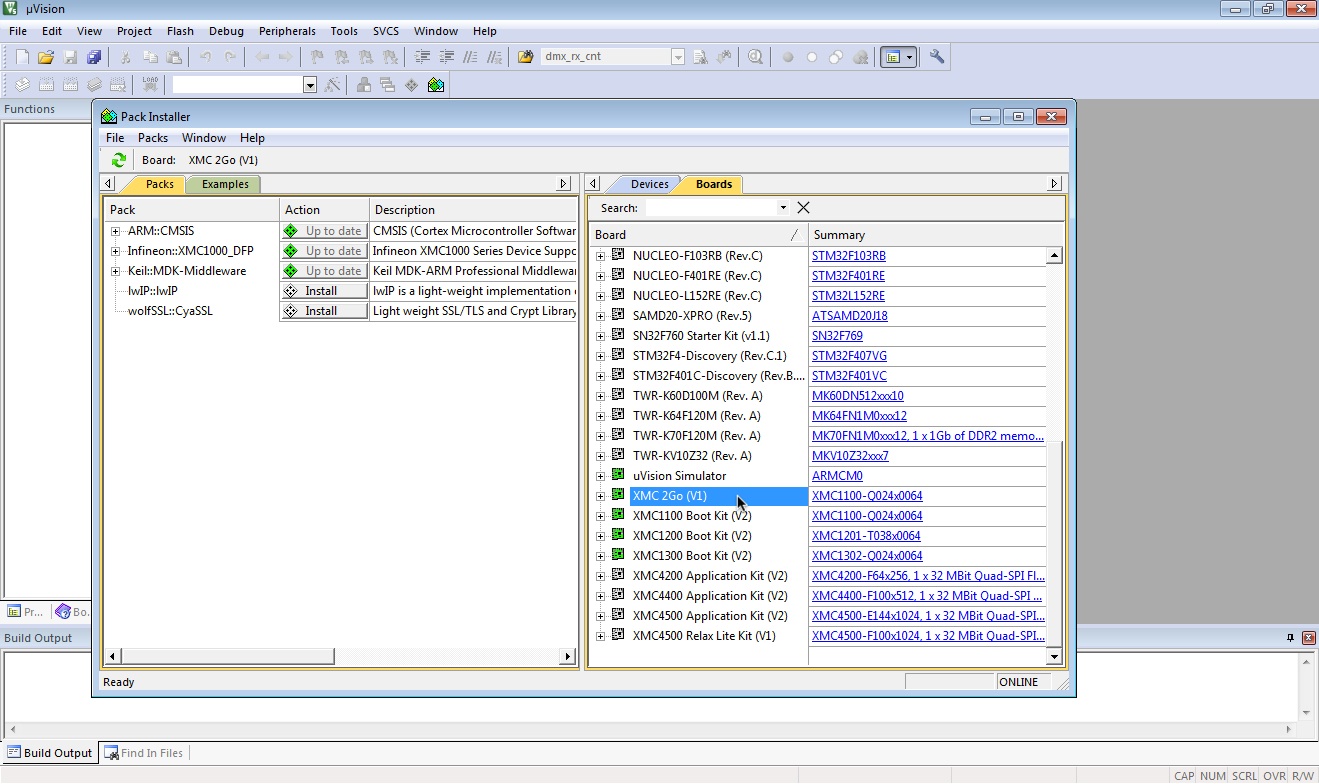This screenshot has height=784, width=1319.
Task: Expand the Keil::MDK-Middleware pack node
Action: [x=116, y=271]
